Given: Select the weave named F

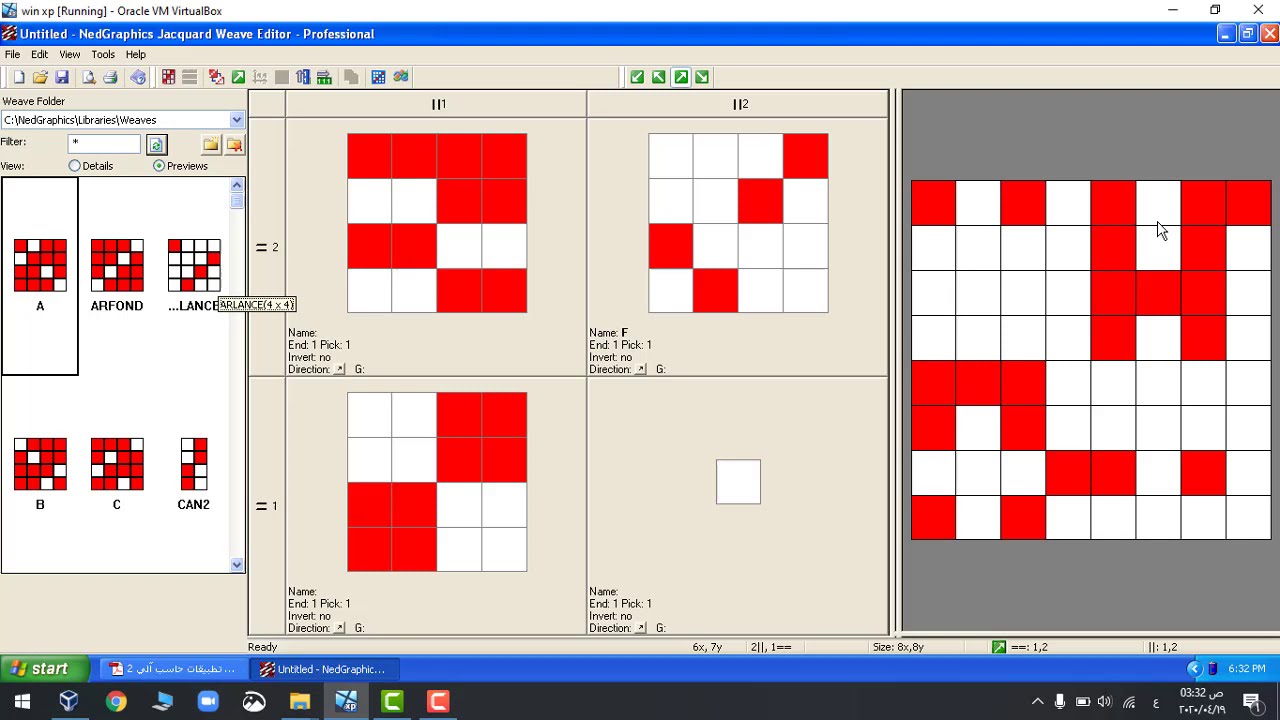Looking at the screenshot, I should pos(738,223).
